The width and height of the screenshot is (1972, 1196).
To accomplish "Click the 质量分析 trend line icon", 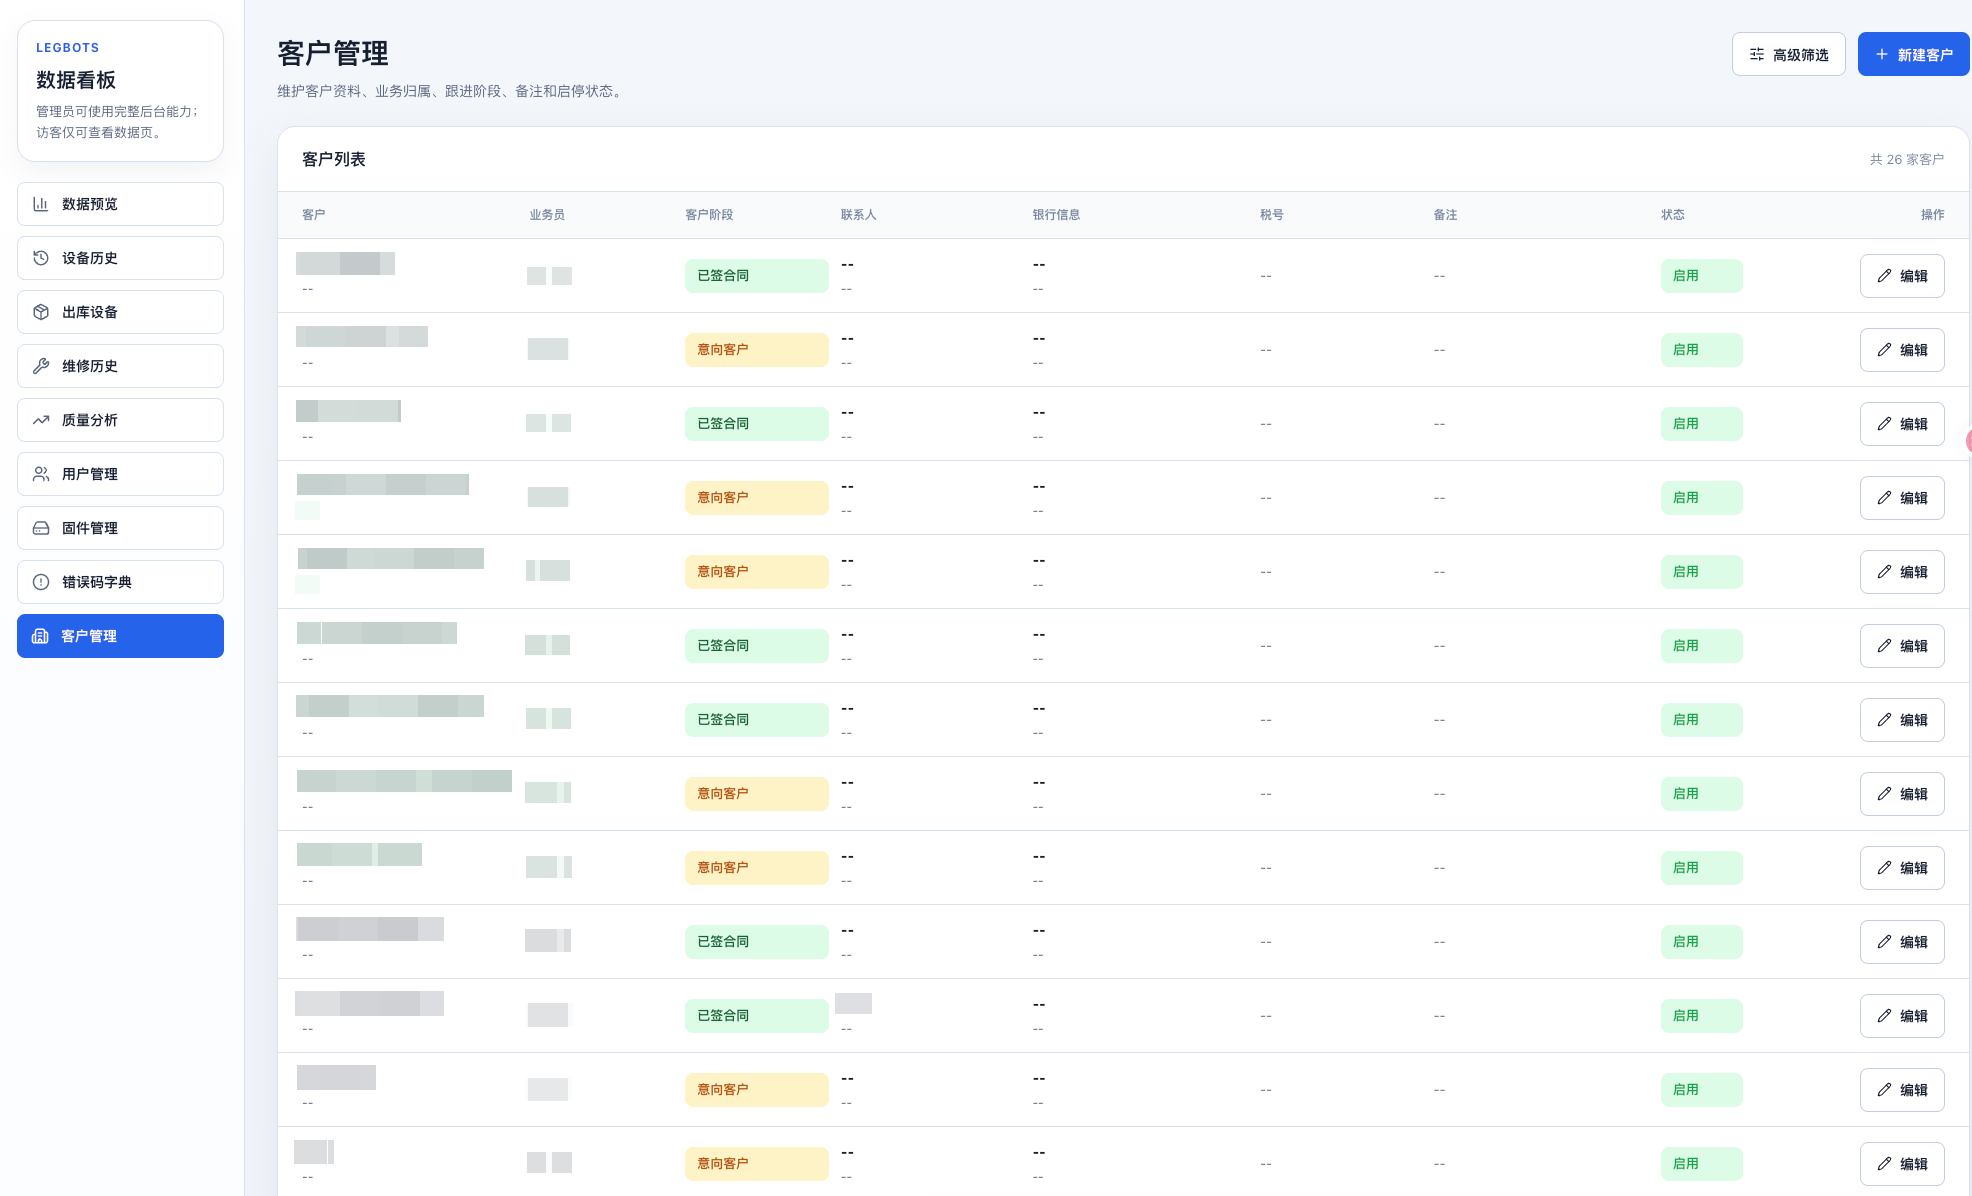I will (41, 420).
